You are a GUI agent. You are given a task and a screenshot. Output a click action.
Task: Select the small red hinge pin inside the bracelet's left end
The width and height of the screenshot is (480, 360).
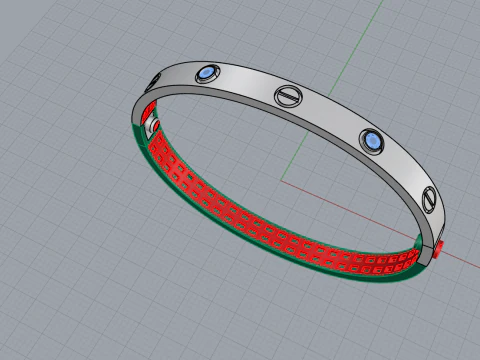[x=156, y=125]
